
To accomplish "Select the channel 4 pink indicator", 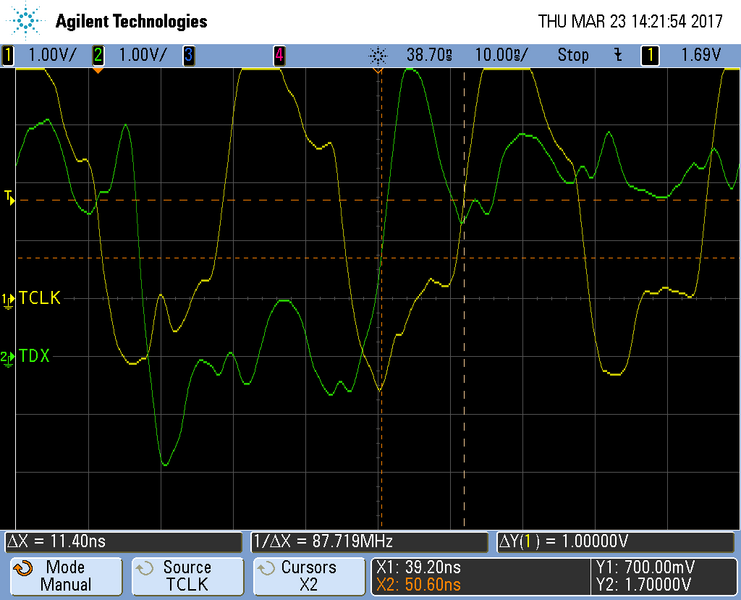I will click(279, 55).
